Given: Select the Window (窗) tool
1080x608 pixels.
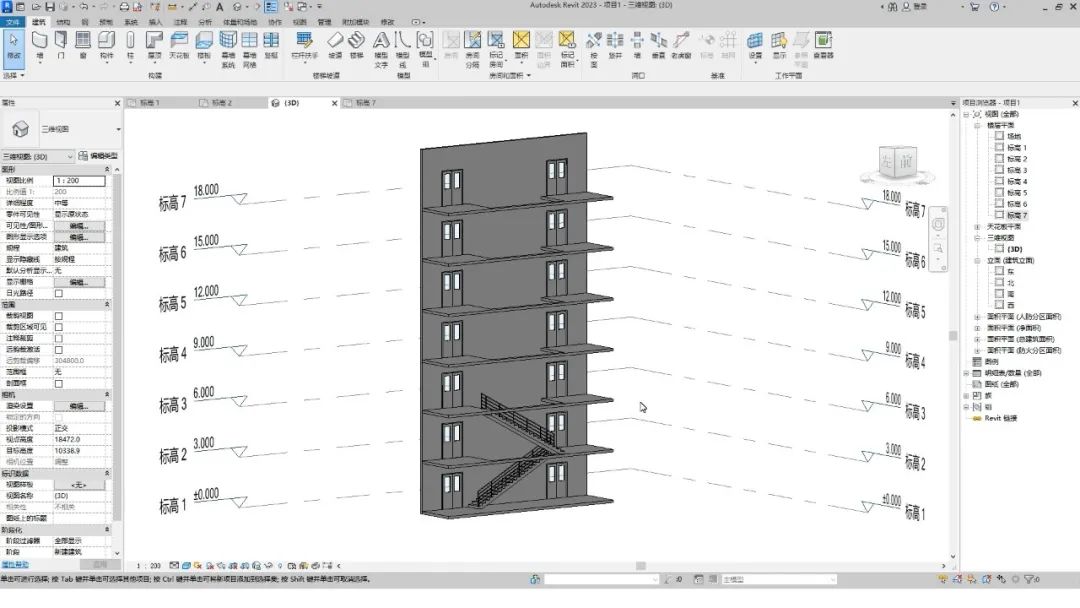Looking at the screenshot, I should 83,45.
